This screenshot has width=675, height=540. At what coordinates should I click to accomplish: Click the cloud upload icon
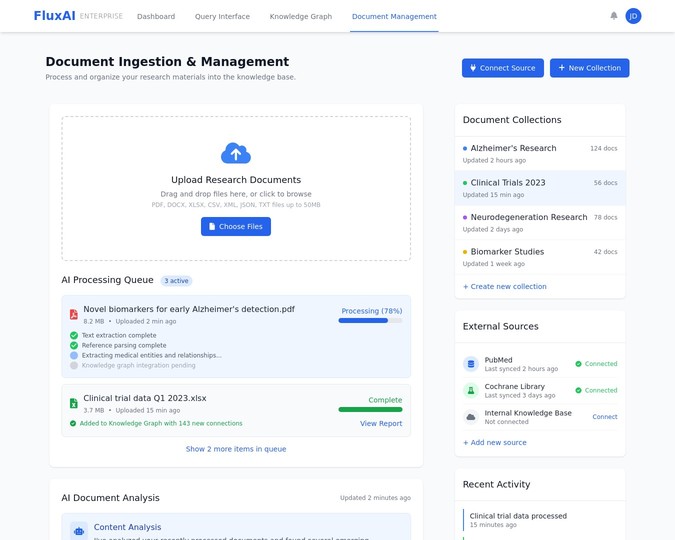tap(236, 153)
